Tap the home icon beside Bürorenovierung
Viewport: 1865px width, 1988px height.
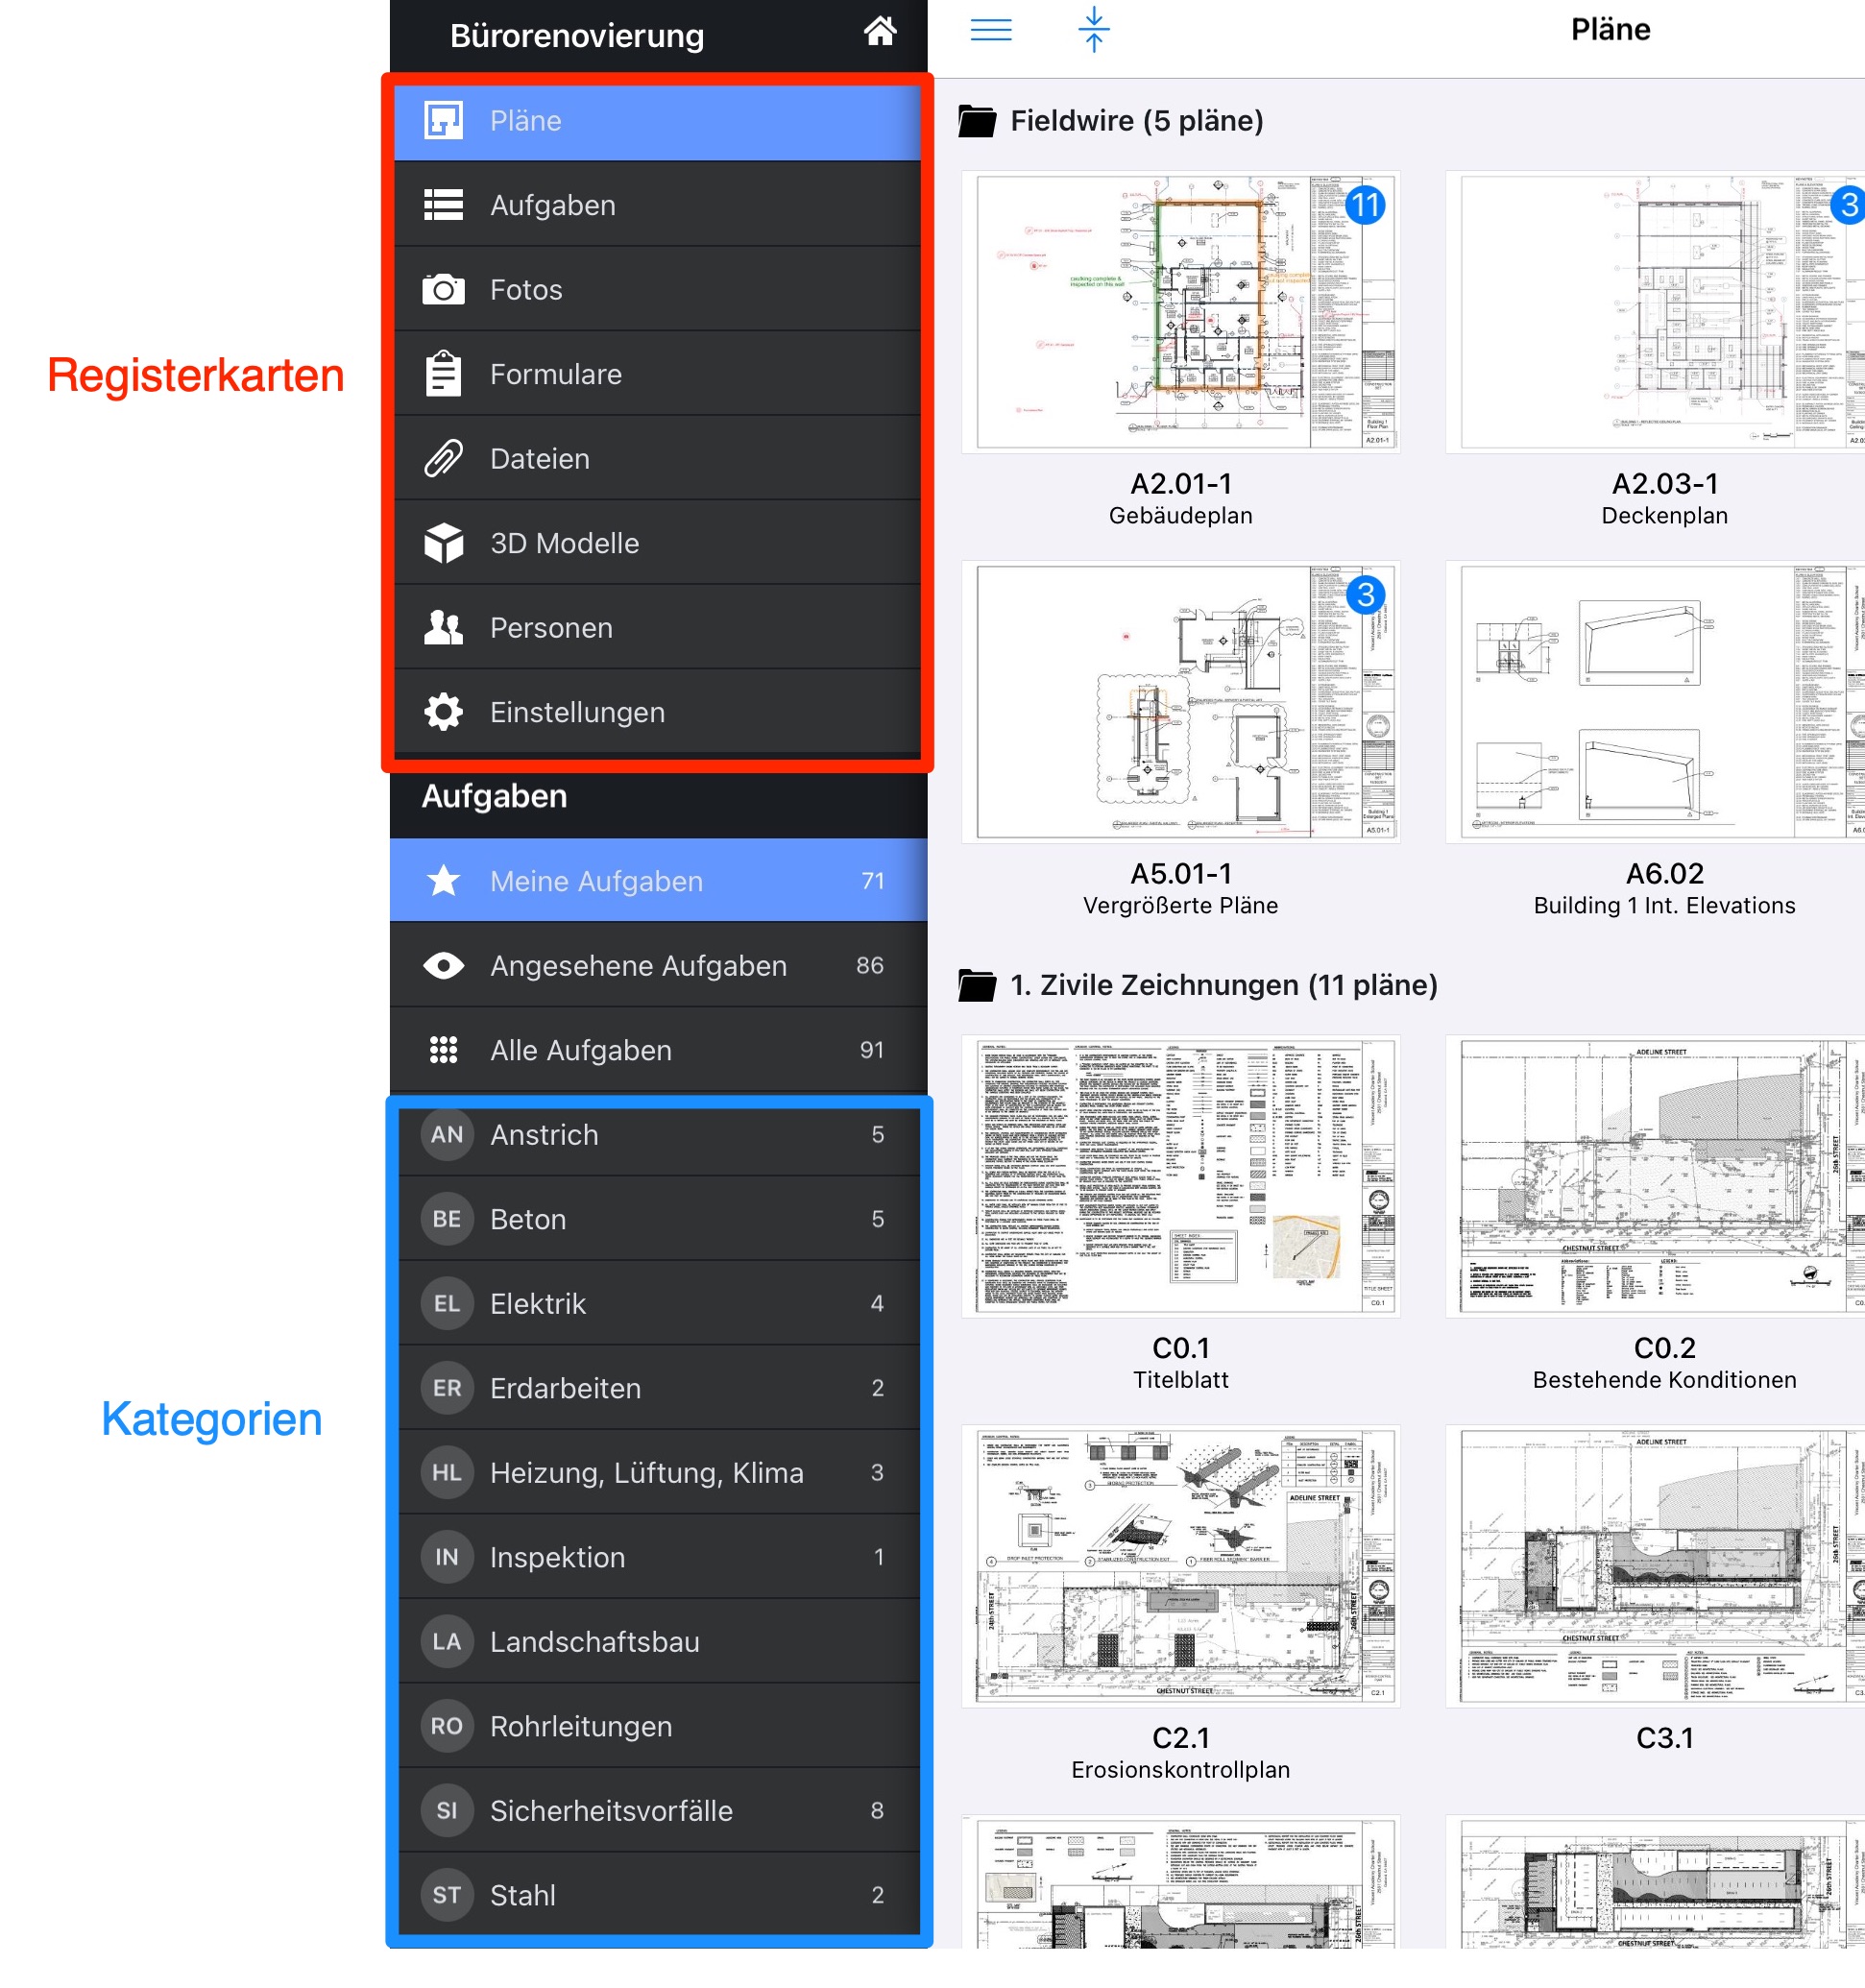[x=879, y=32]
